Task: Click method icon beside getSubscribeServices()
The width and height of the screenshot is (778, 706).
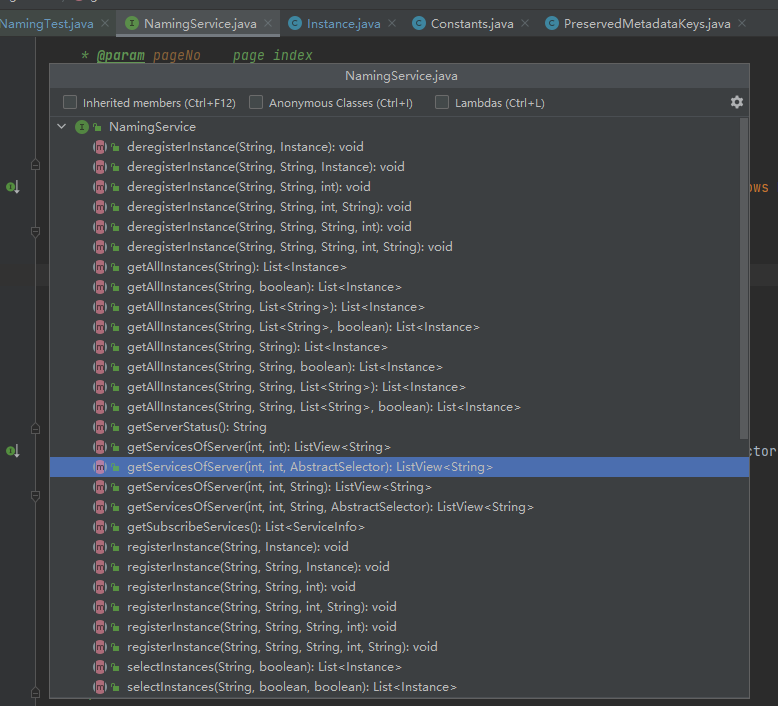Action: (x=100, y=527)
